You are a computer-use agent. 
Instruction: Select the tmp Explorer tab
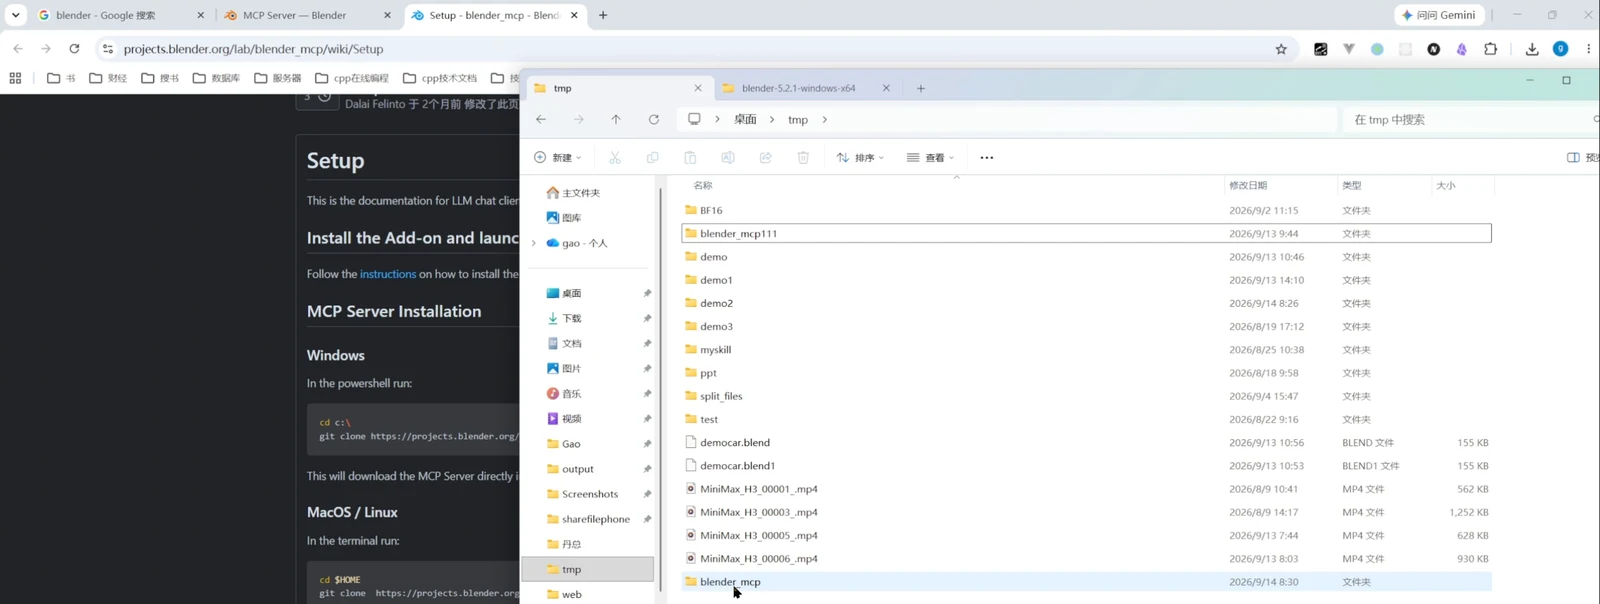pyautogui.click(x=619, y=88)
